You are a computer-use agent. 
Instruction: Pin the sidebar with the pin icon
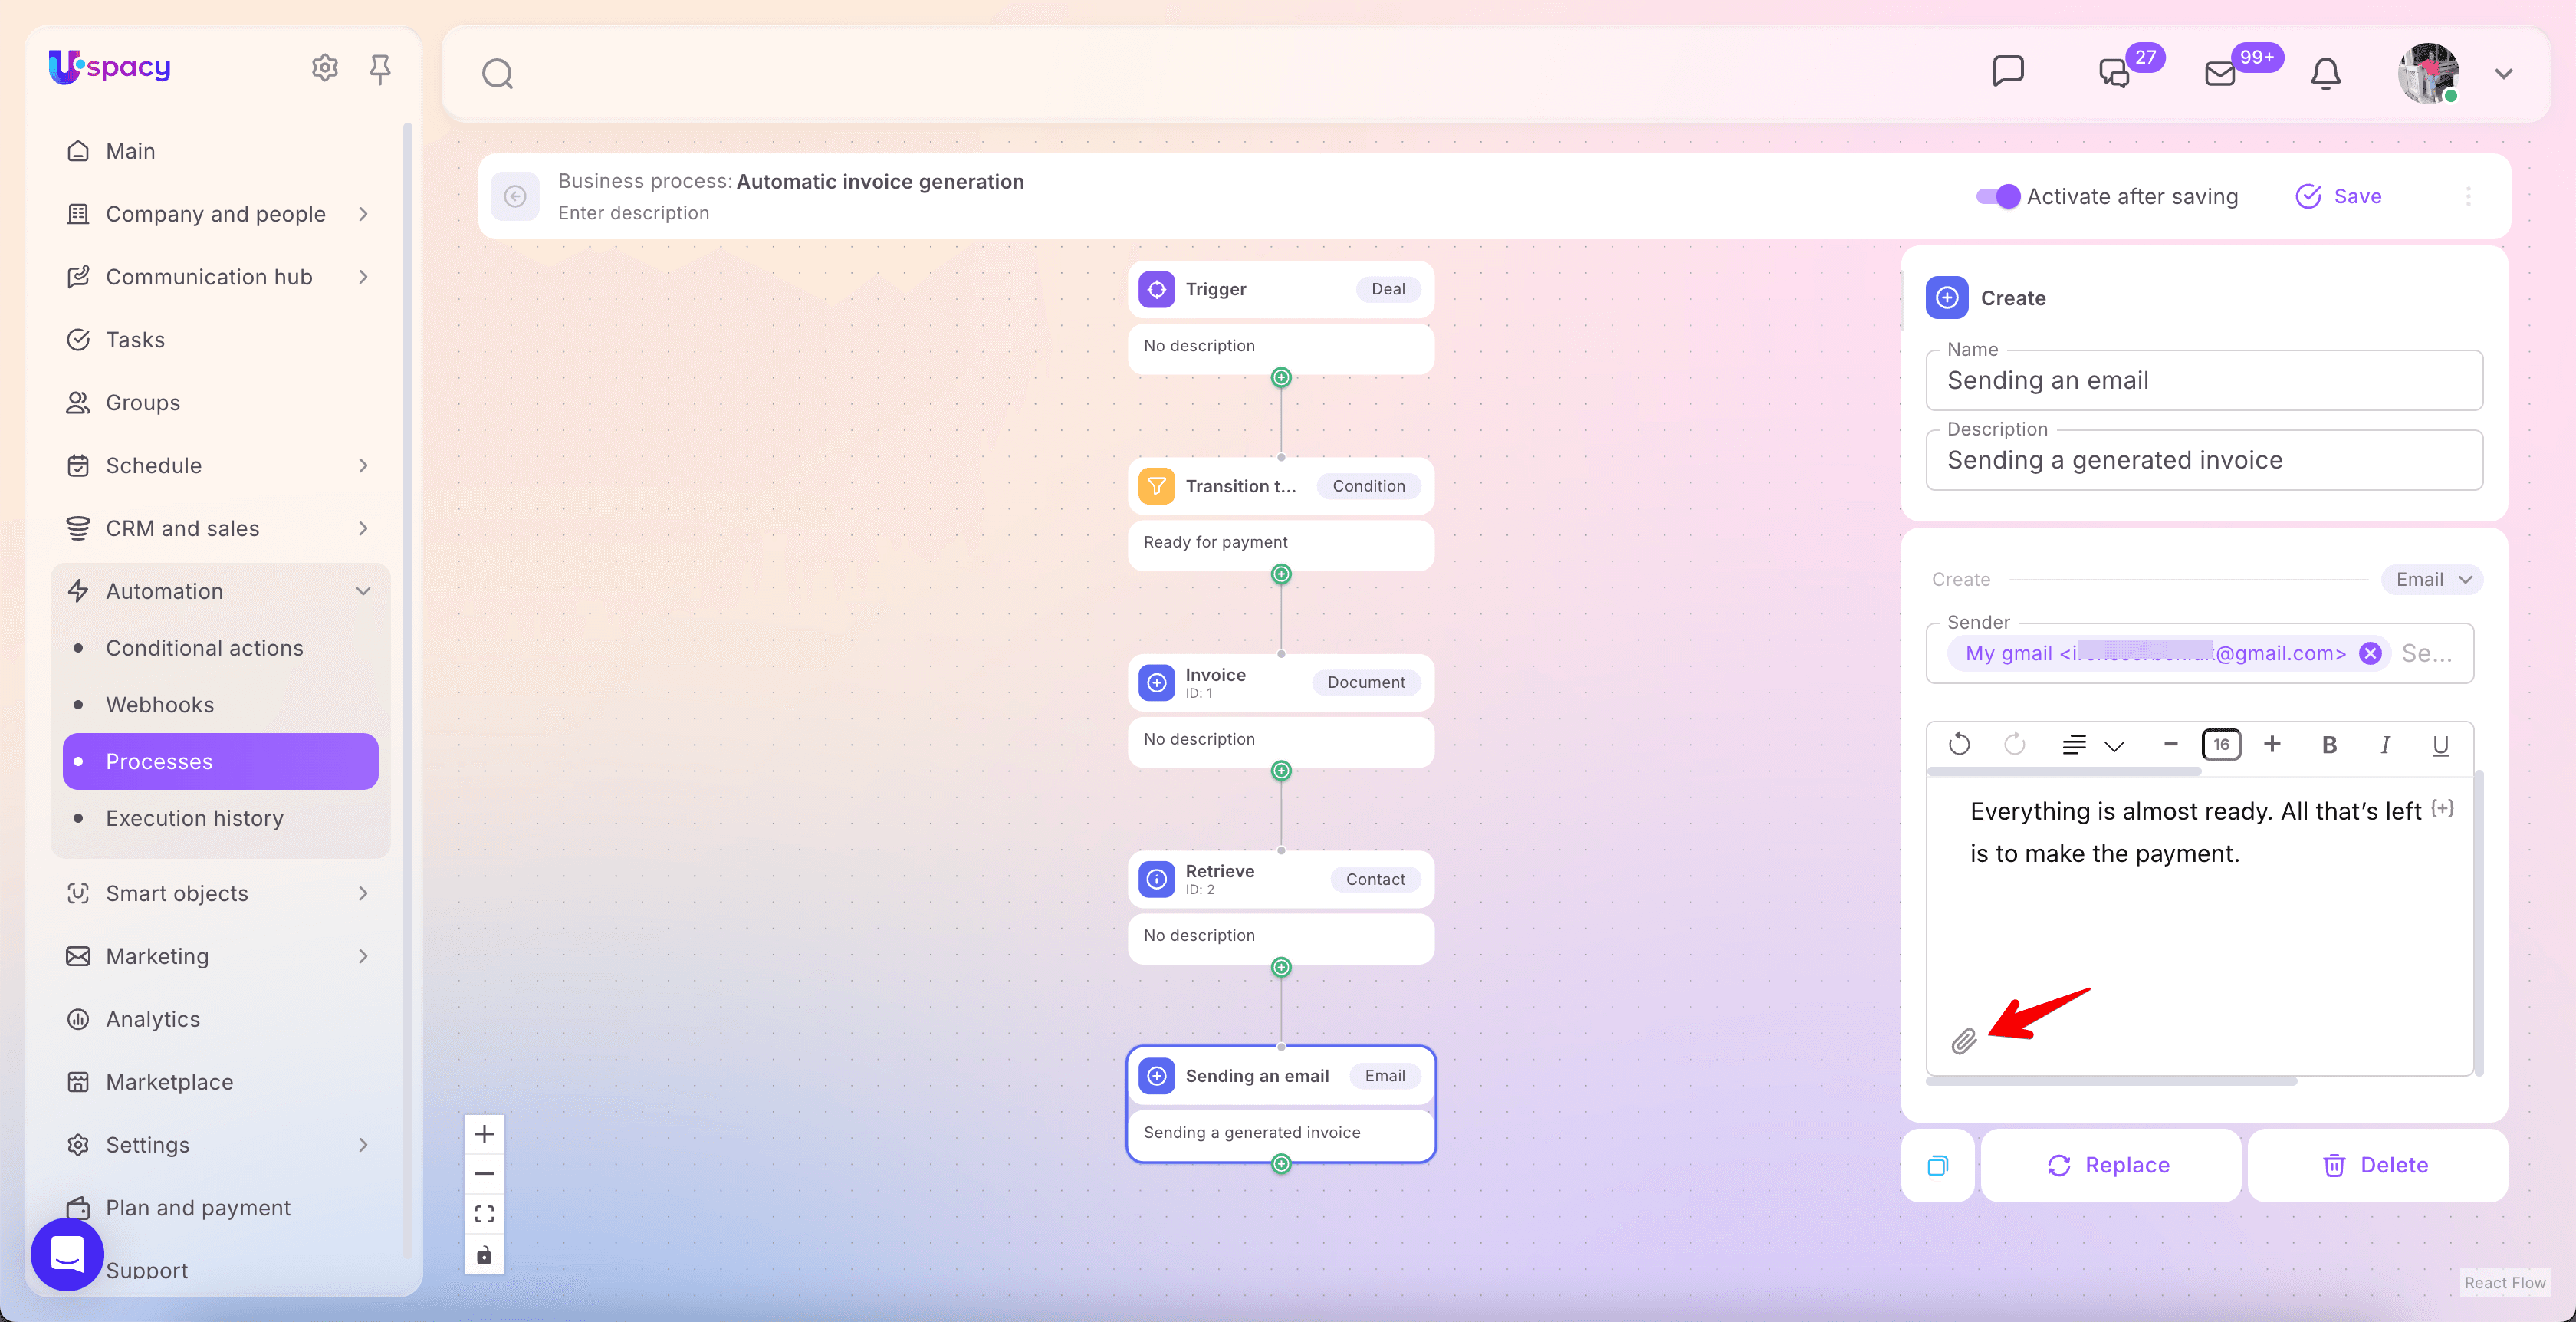(x=380, y=68)
